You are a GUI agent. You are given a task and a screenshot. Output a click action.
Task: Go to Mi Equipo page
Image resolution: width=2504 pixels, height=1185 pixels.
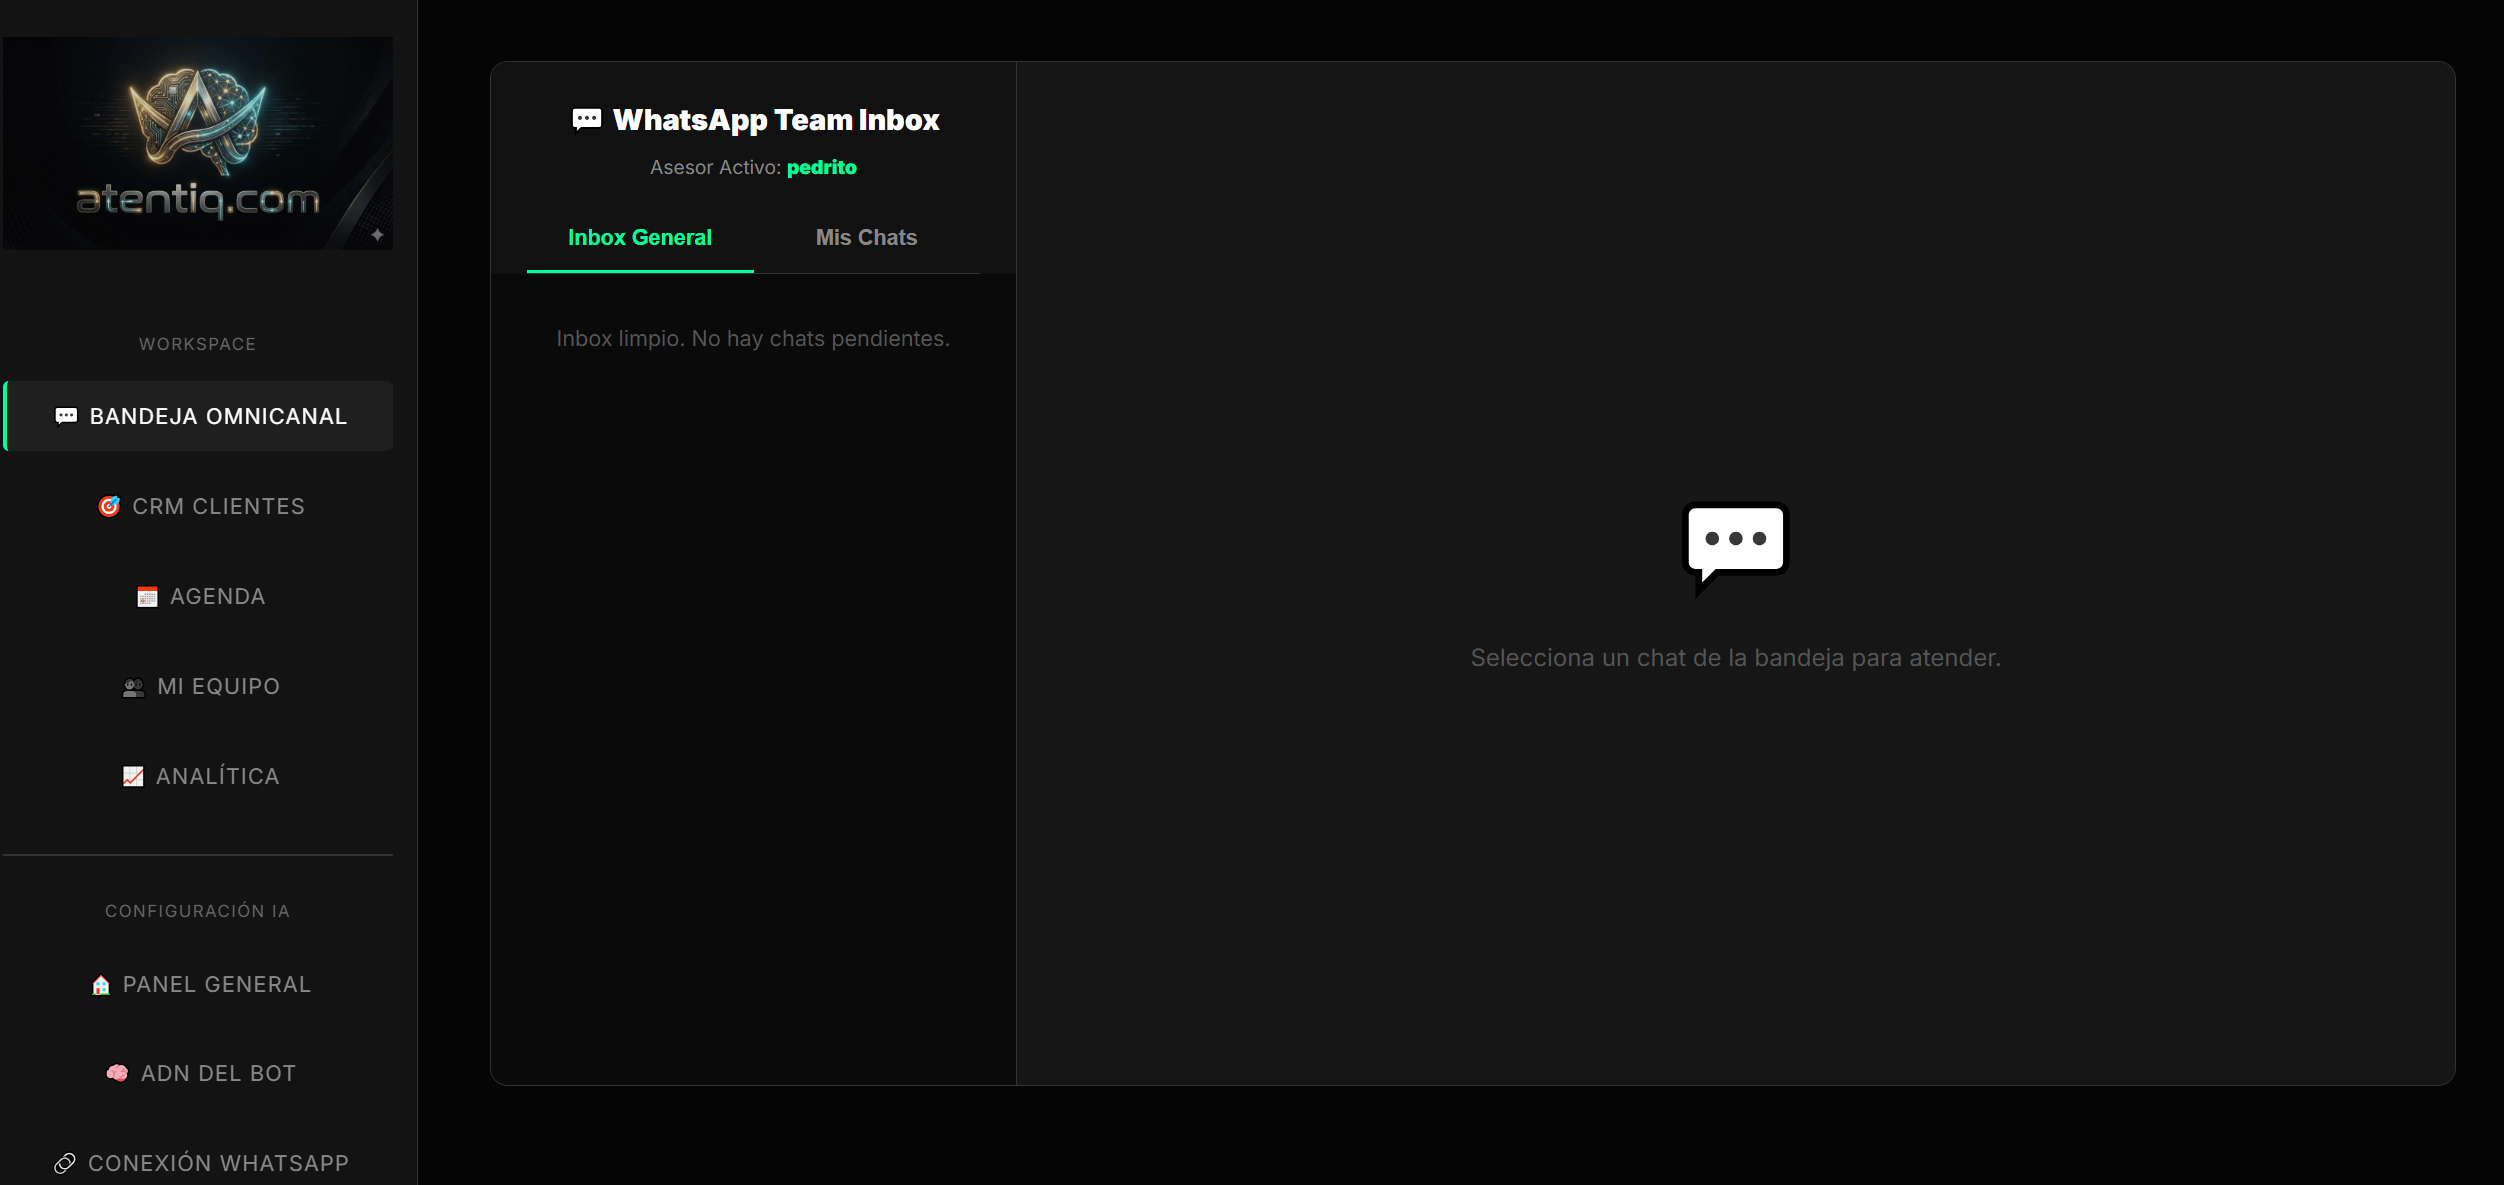[218, 687]
